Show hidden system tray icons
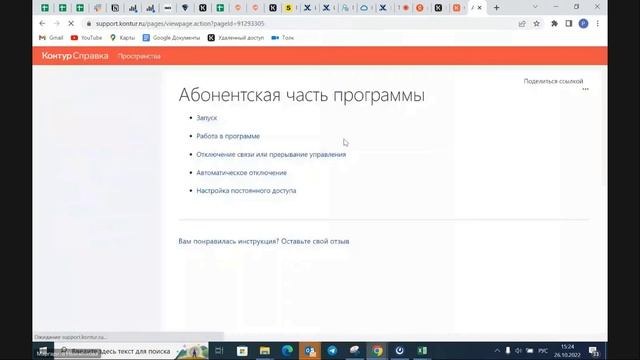This screenshot has height=360, width=640. coord(497,351)
